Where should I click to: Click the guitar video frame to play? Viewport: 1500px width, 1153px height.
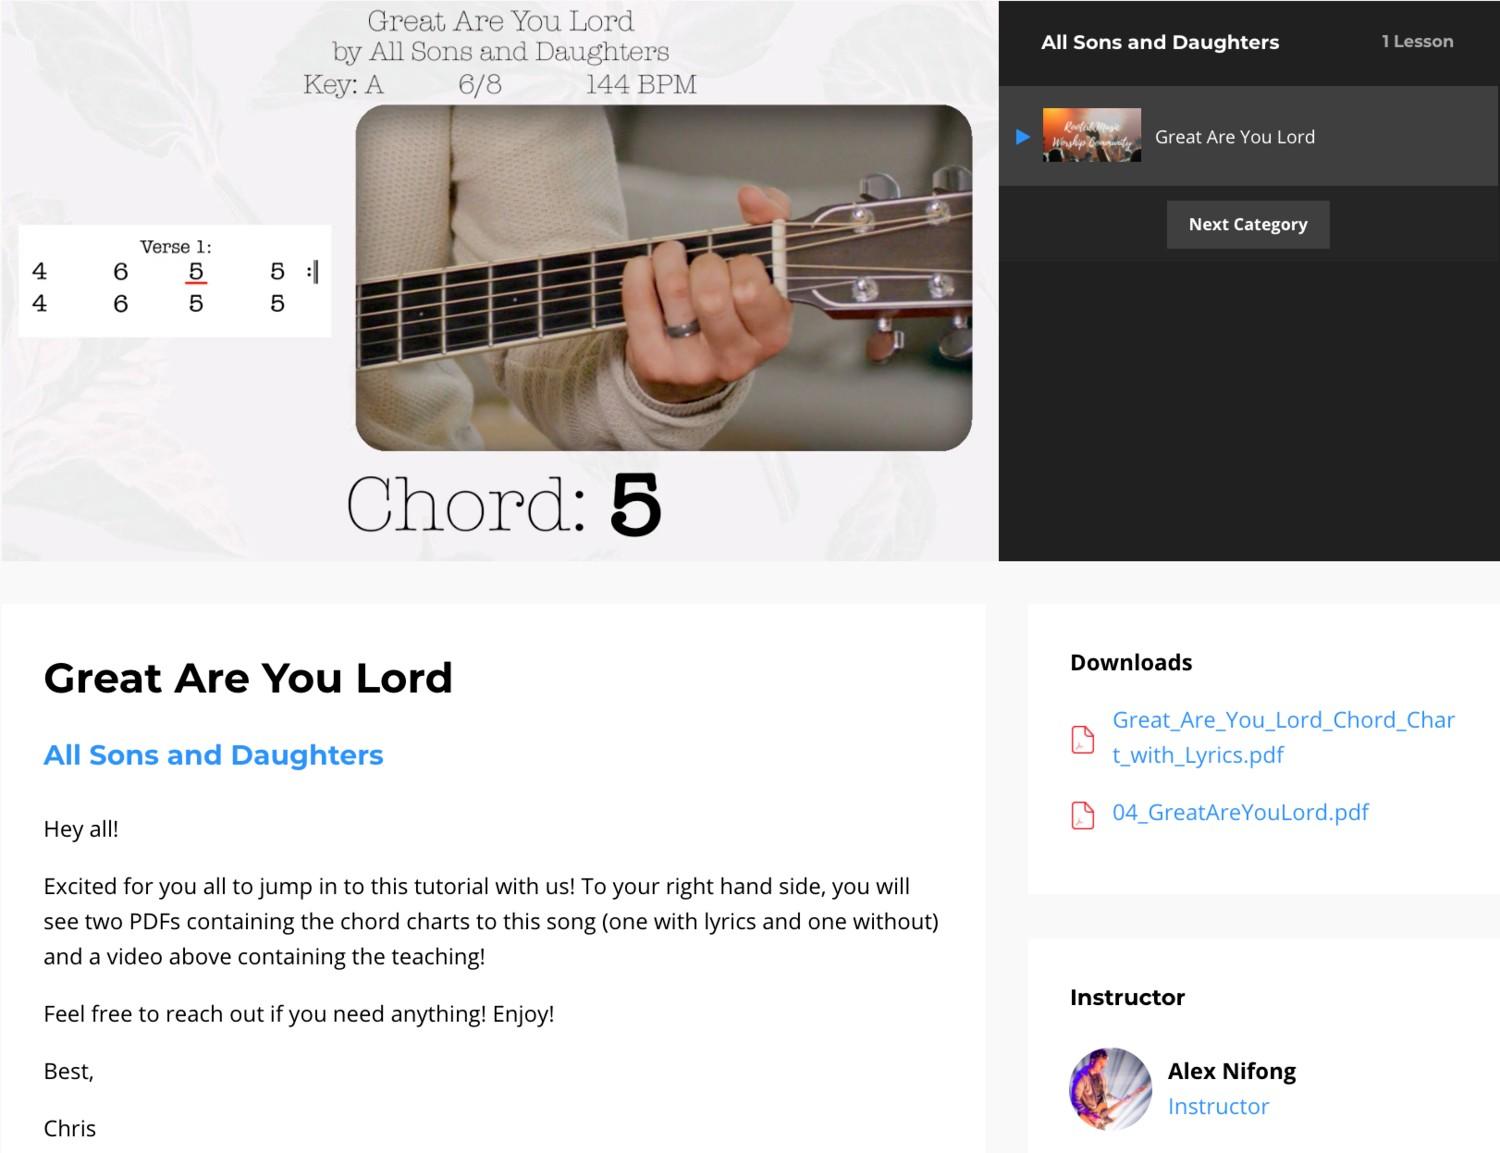[663, 278]
